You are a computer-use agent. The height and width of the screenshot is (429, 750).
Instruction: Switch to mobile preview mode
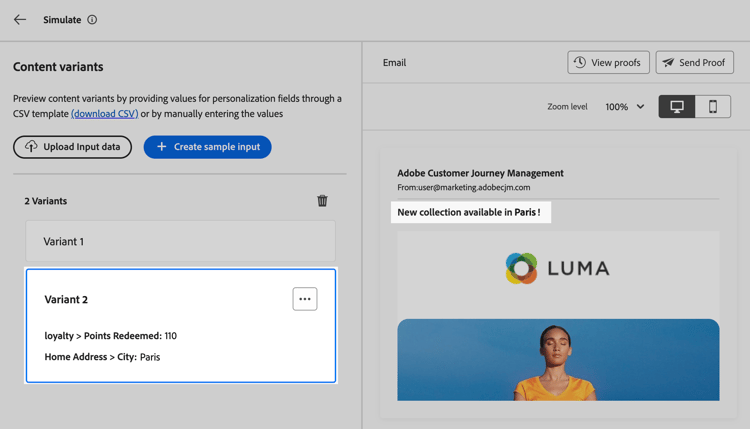tap(713, 107)
